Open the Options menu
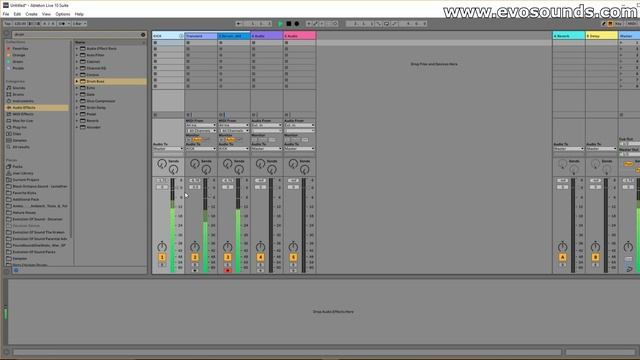This screenshot has height=360, width=640. click(63, 14)
